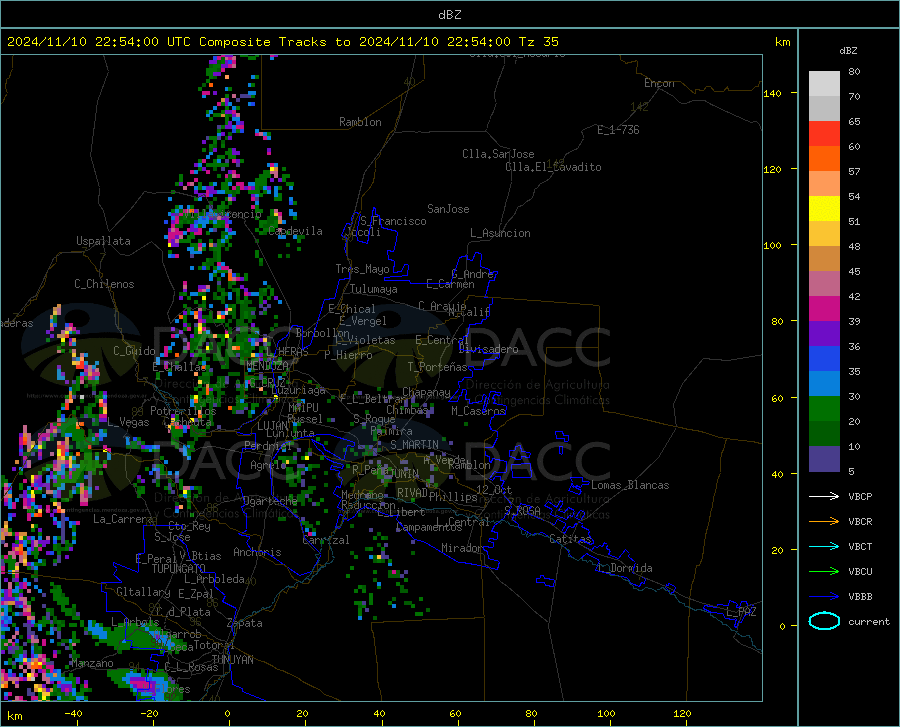The image size is (900, 727).
Task: Click the Zapata map label
Action: click(245, 623)
